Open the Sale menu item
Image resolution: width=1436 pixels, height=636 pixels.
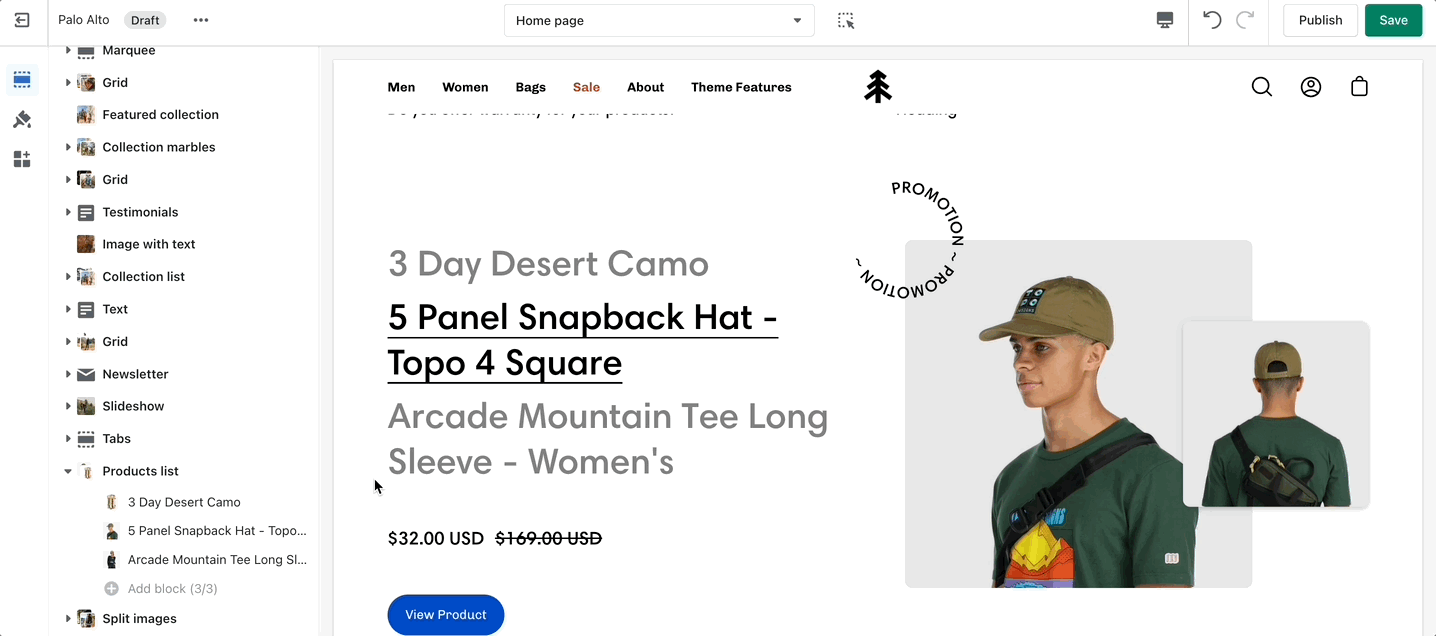tap(586, 87)
